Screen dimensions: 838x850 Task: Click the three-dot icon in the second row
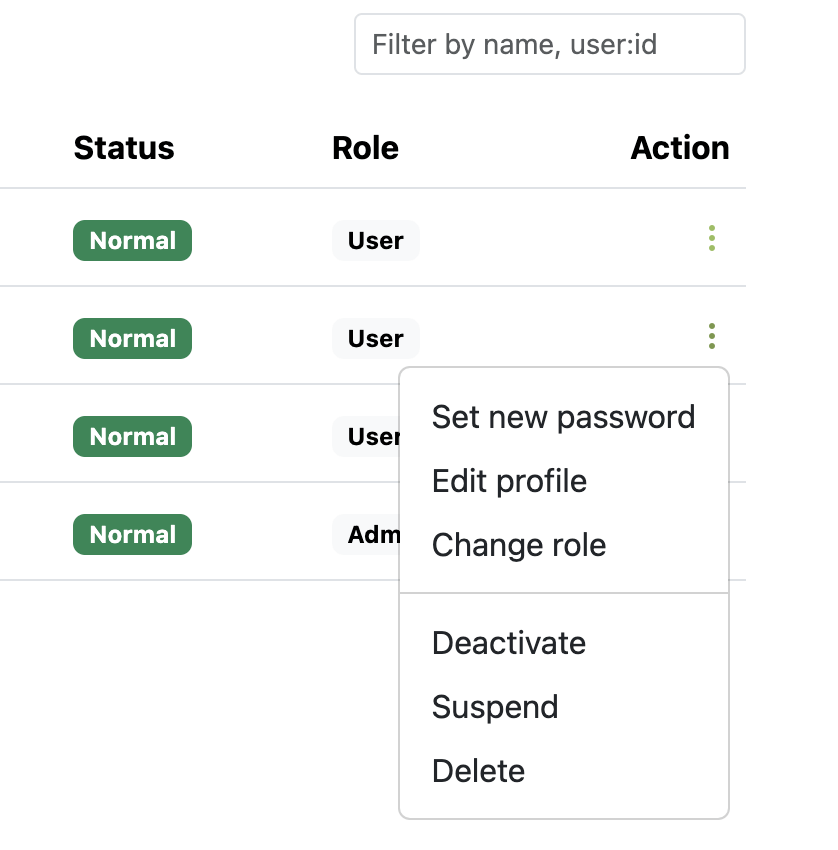click(711, 337)
